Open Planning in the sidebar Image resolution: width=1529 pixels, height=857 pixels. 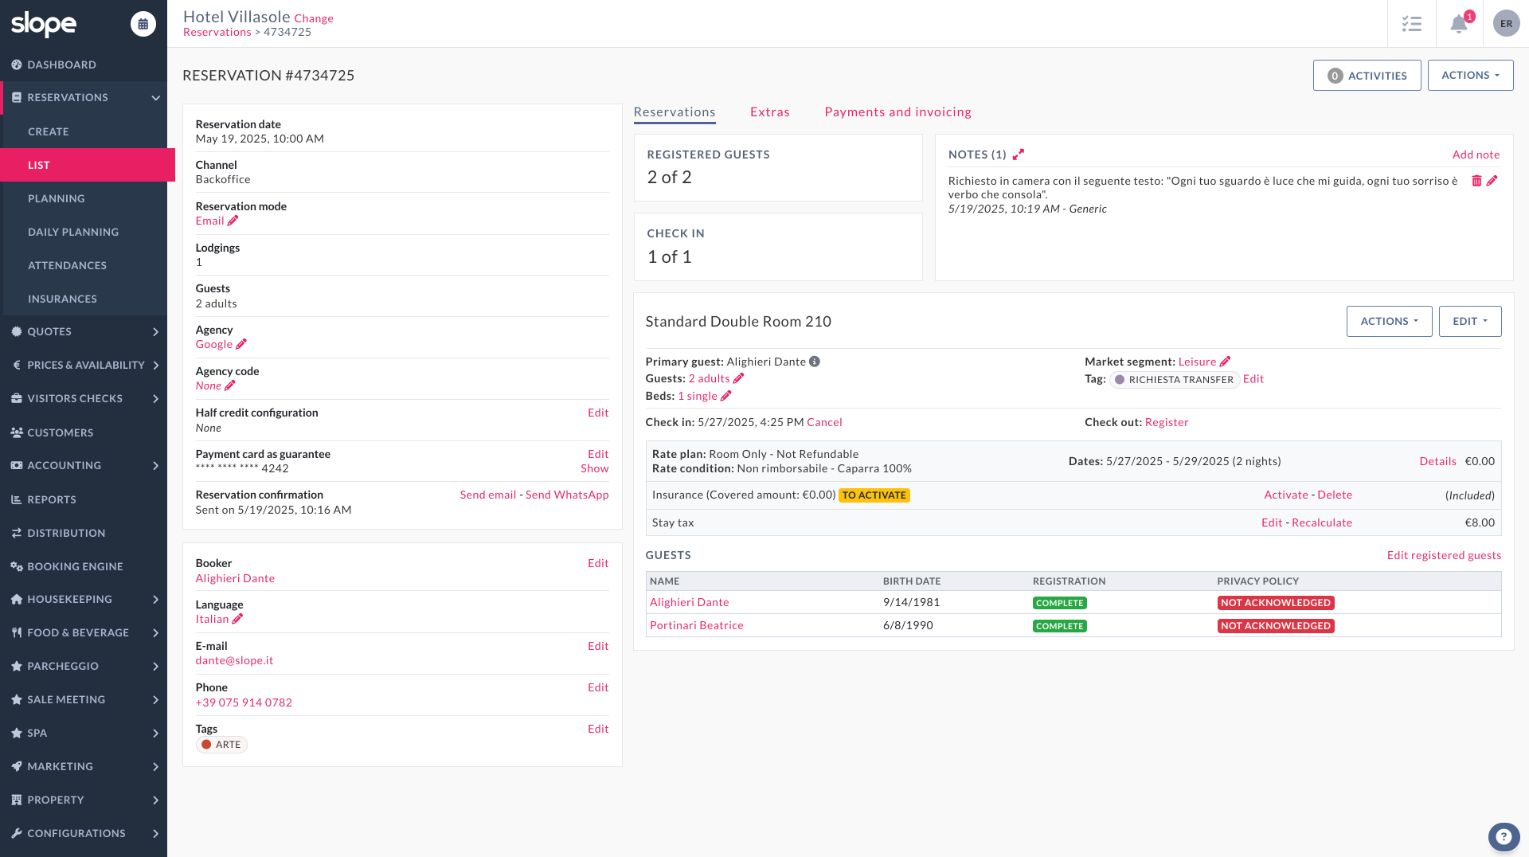56,199
